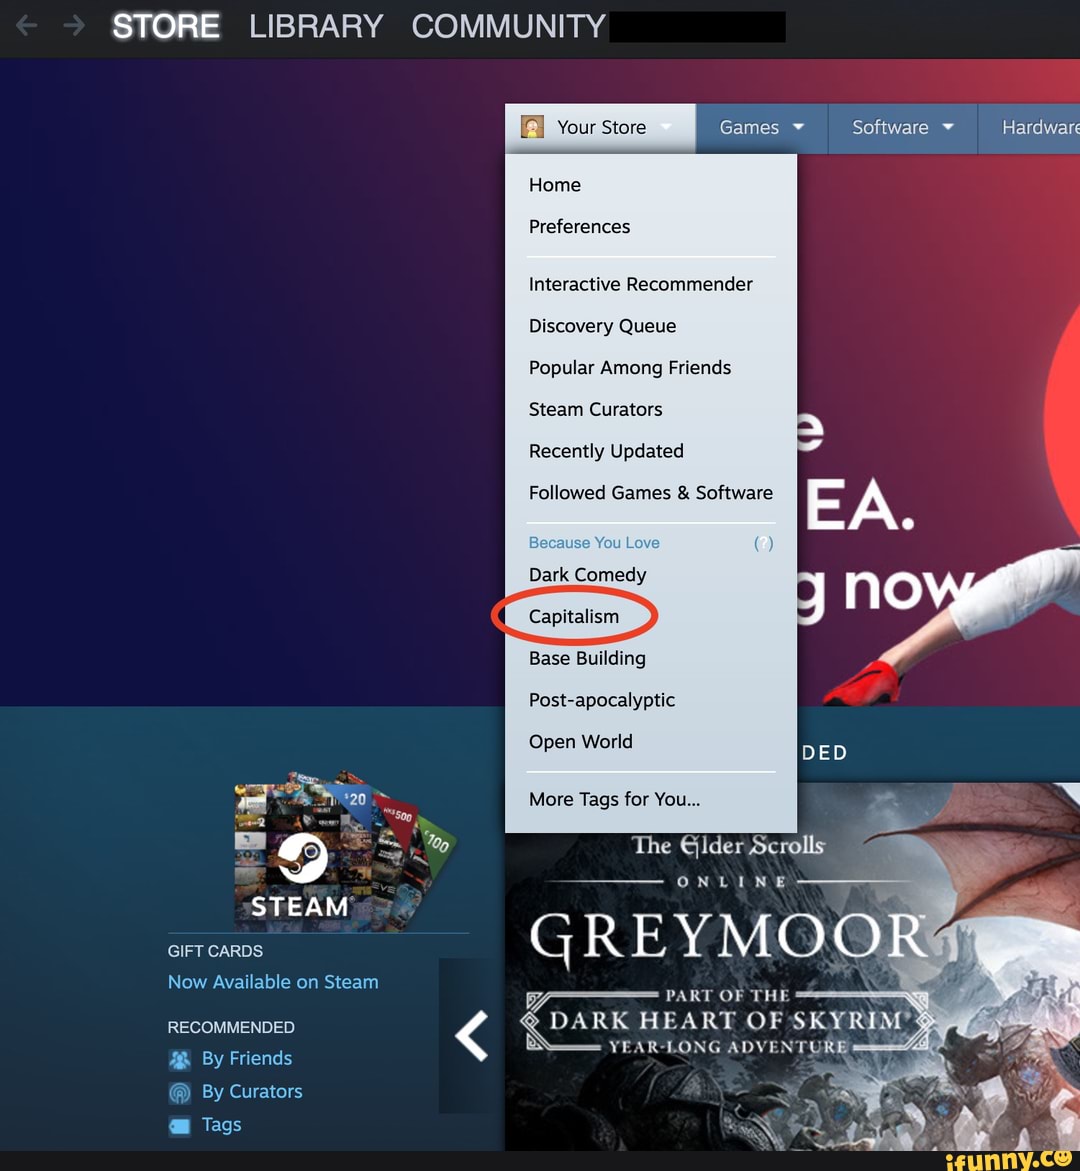This screenshot has width=1080, height=1171.
Task: Click the forward navigation arrow
Action: (x=74, y=27)
